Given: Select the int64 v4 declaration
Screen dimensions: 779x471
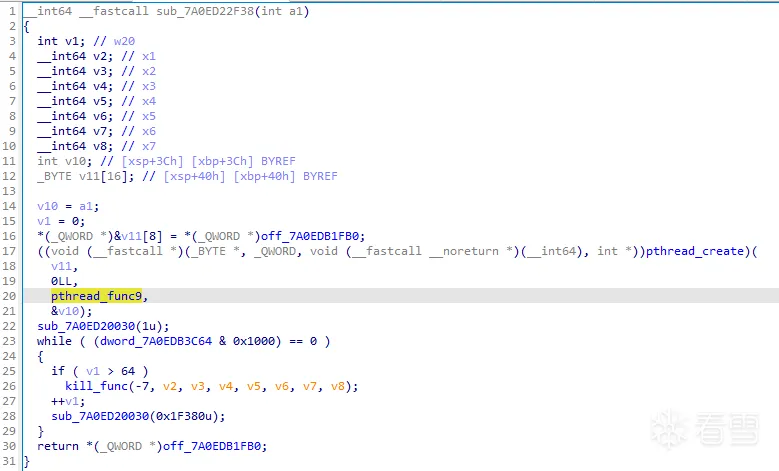Looking at the screenshot, I should pyautogui.click(x=75, y=86).
